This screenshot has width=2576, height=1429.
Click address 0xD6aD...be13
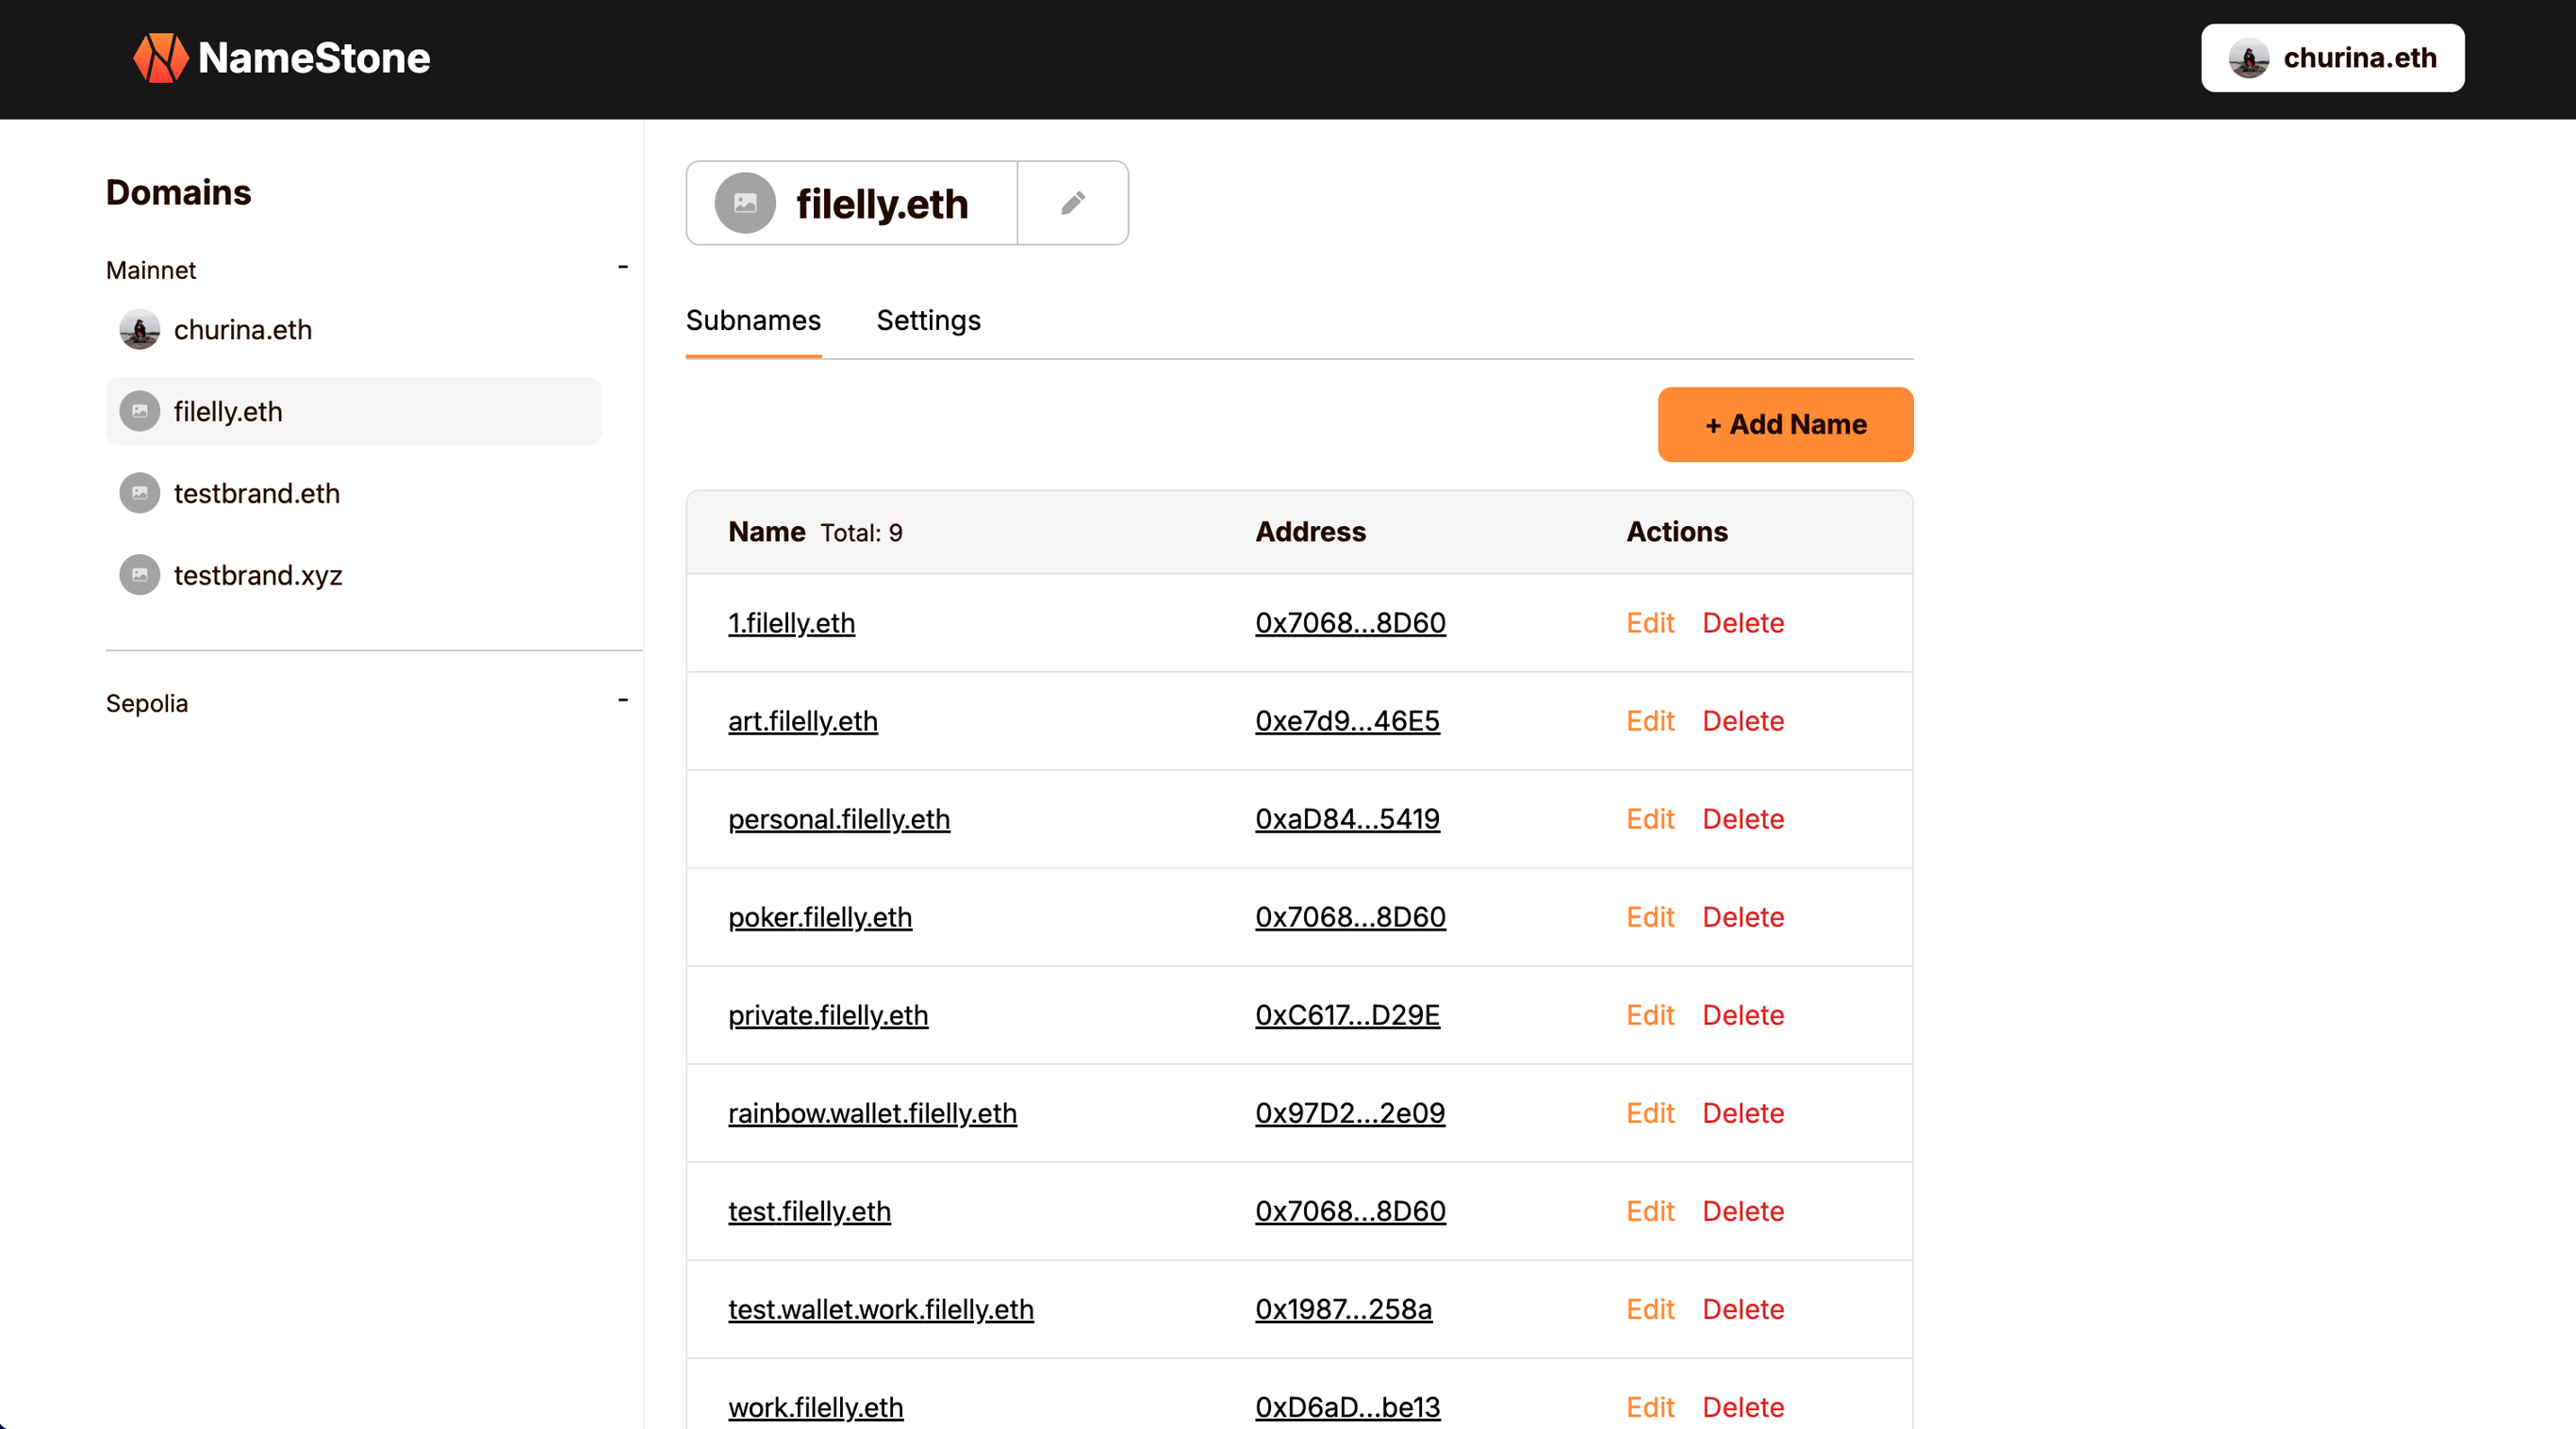click(x=1347, y=1407)
